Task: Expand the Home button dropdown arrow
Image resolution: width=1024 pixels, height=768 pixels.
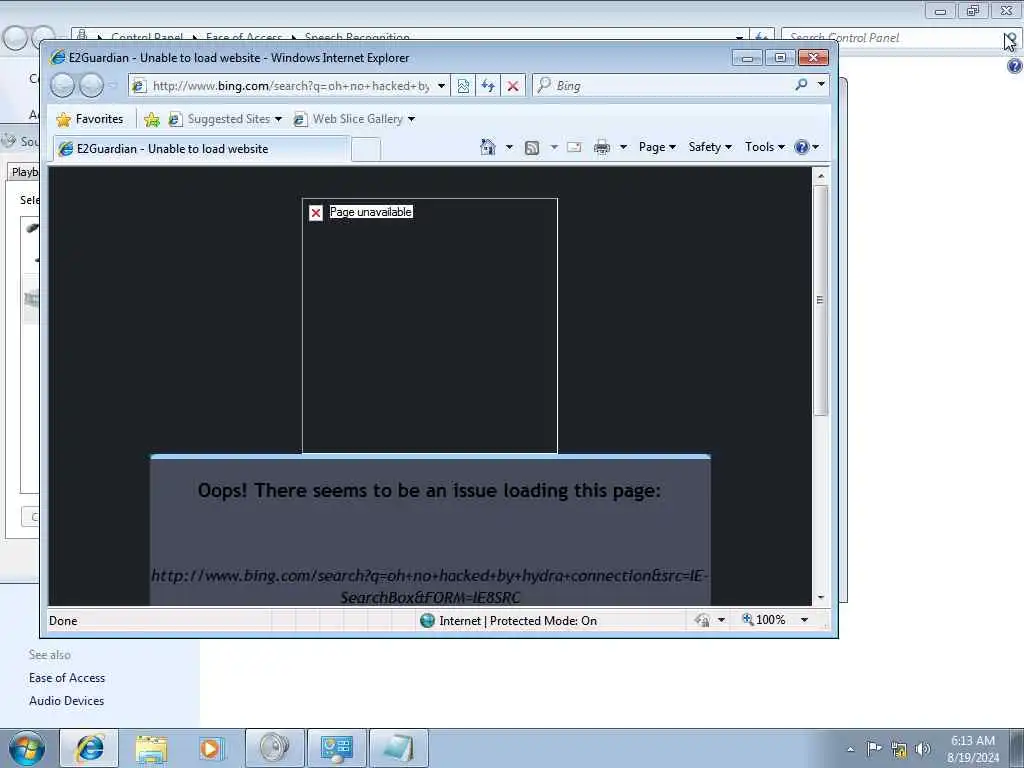Action: (509, 147)
